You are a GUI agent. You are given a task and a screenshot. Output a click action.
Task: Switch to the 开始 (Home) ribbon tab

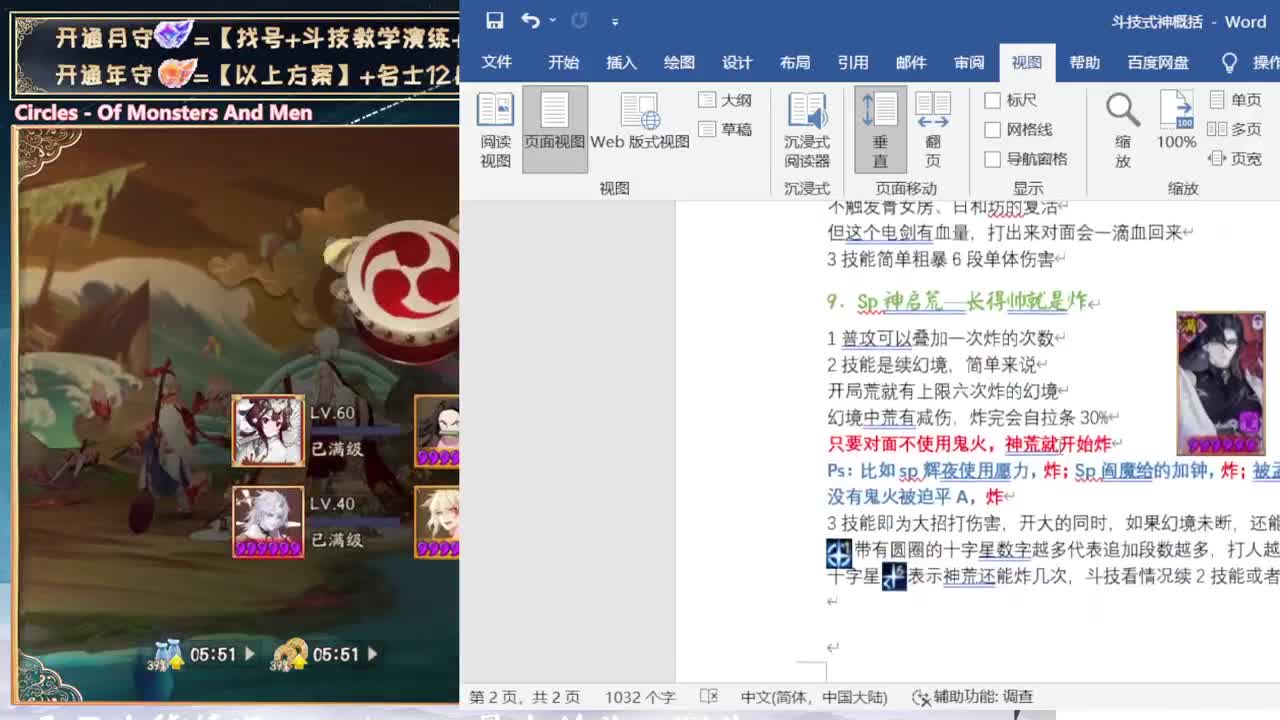[562, 62]
